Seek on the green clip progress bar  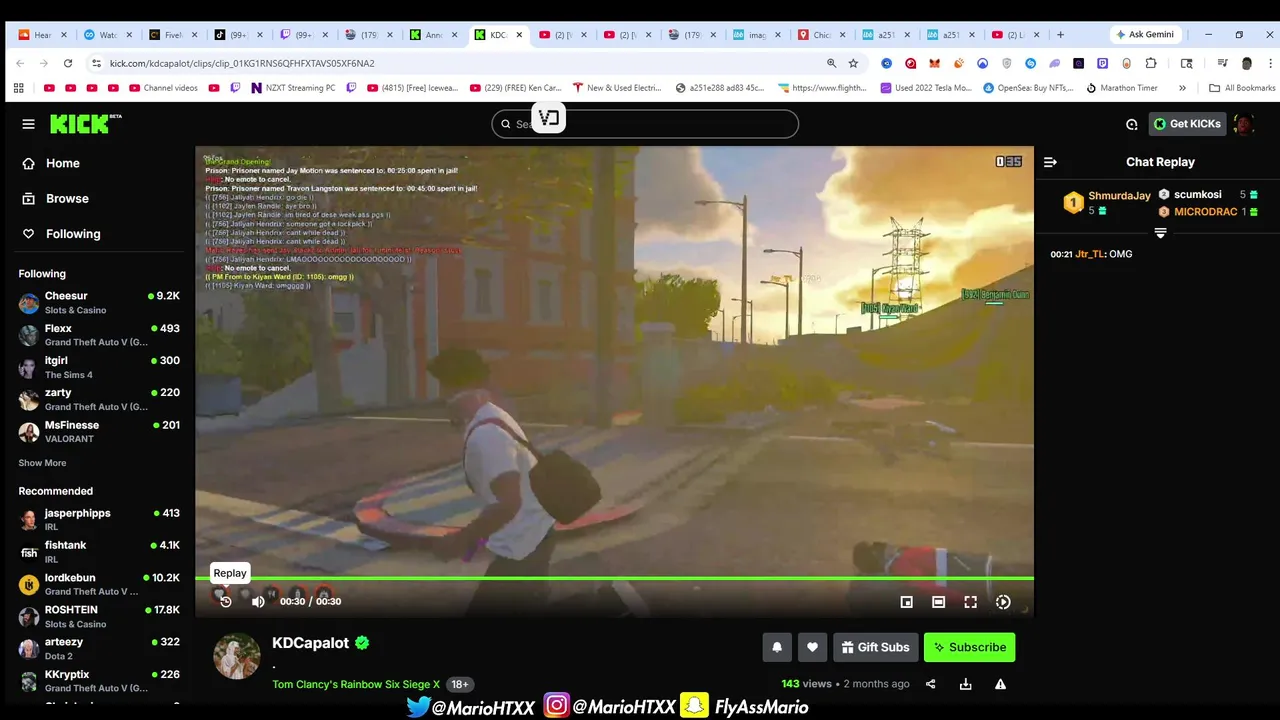point(614,578)
